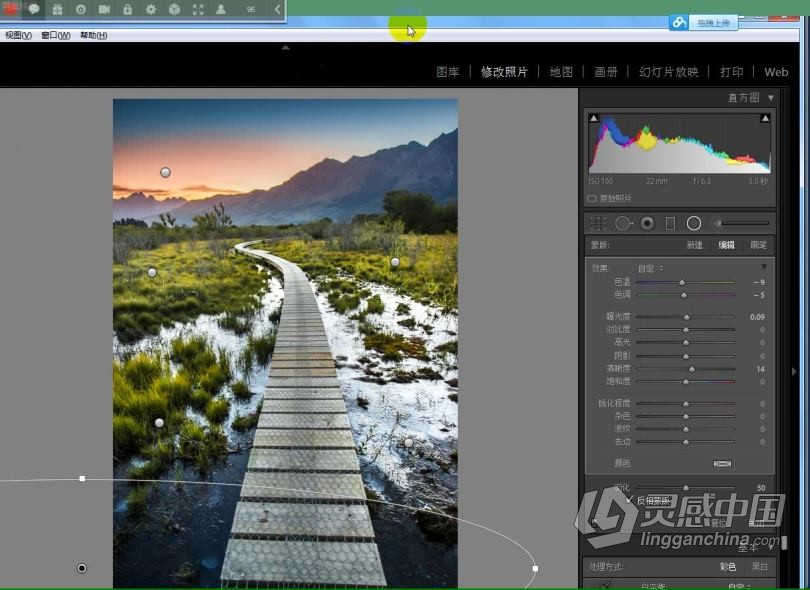Image resolution: width=810 pixels, height=590 pixels.
Task: Select the red eye correction tool icon
Action: tap(647, 223)
